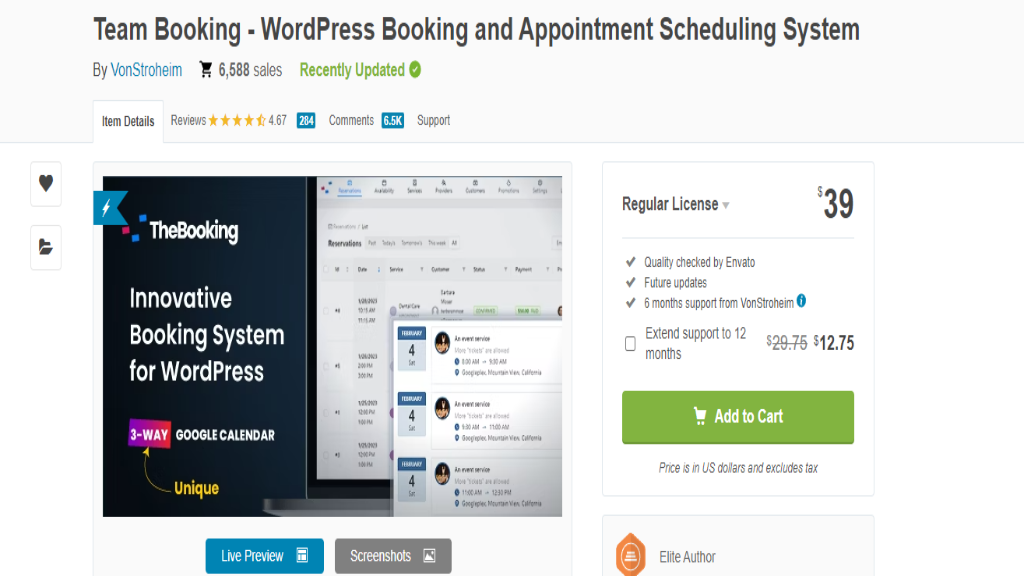Click the $39 price text
Viewport: 1024px width, 576px height.
coord(835,204)
